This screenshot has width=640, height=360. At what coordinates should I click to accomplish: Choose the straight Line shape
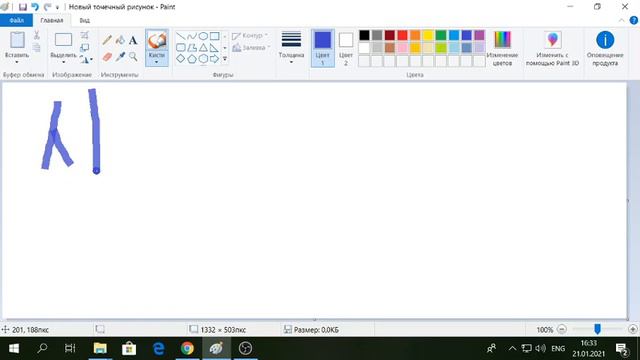point(180,36)
